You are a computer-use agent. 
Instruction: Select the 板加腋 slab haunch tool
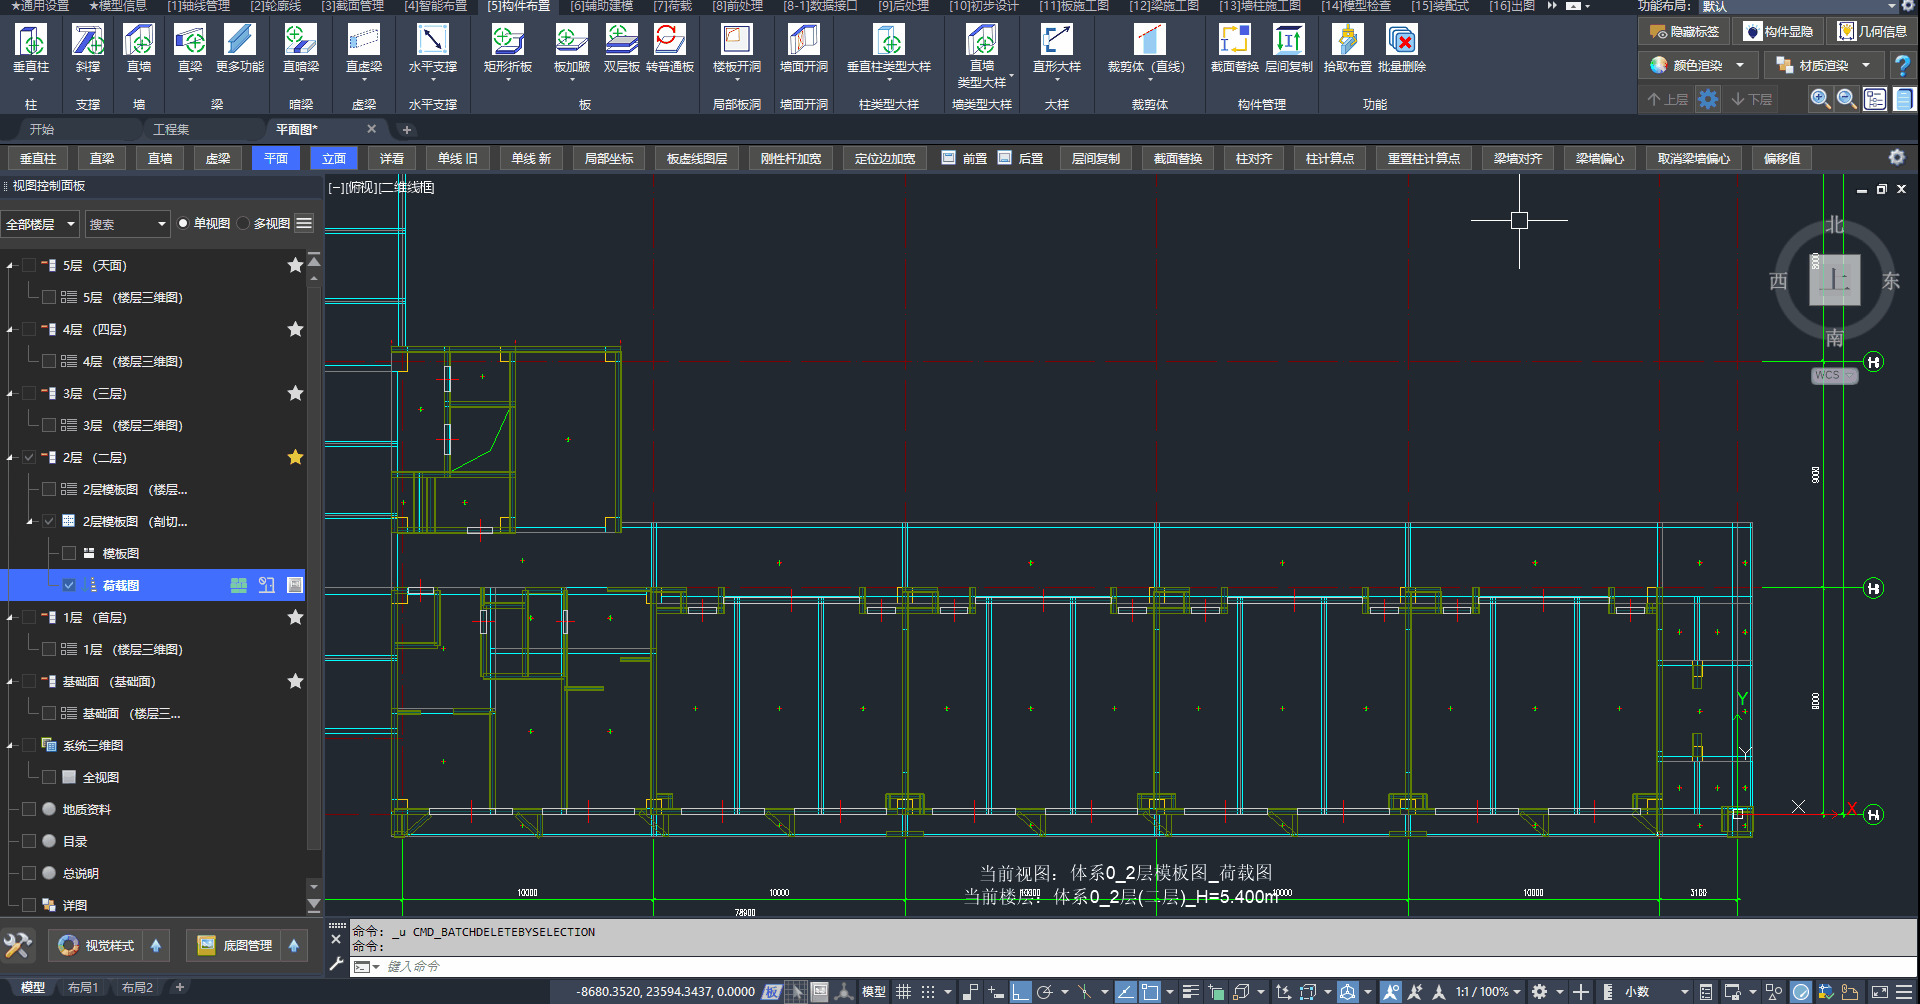[572, 48]
